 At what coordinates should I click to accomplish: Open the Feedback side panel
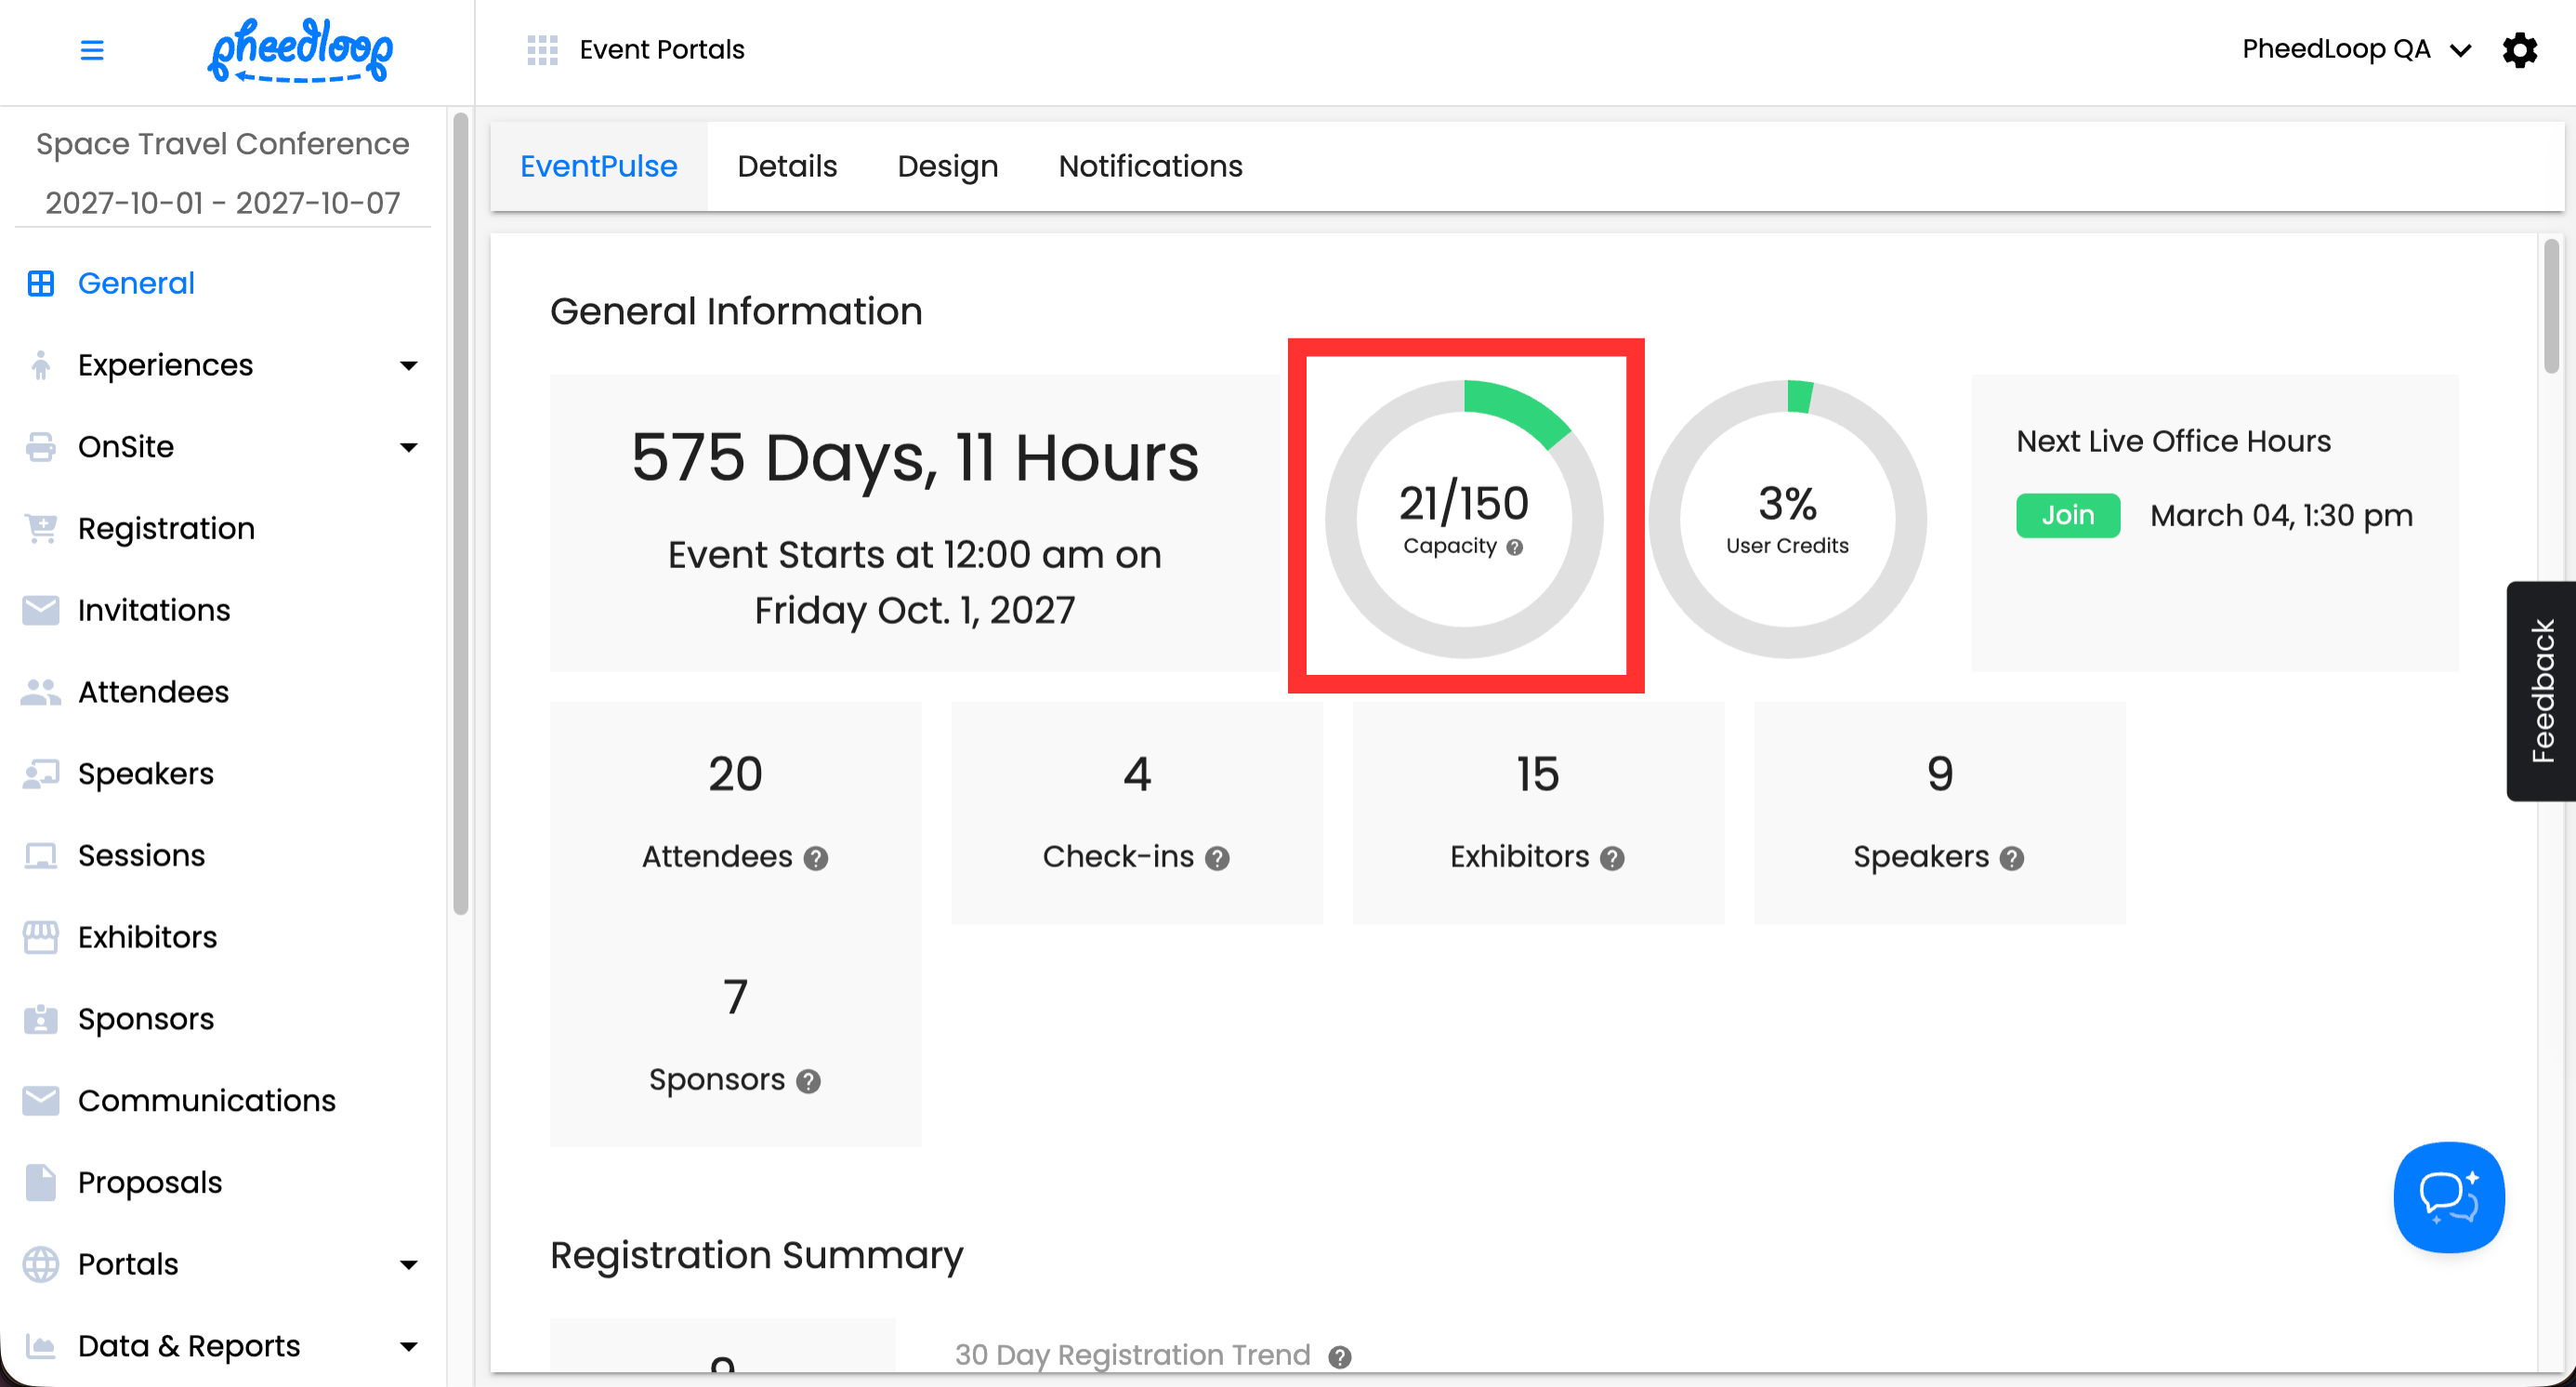2541,690
